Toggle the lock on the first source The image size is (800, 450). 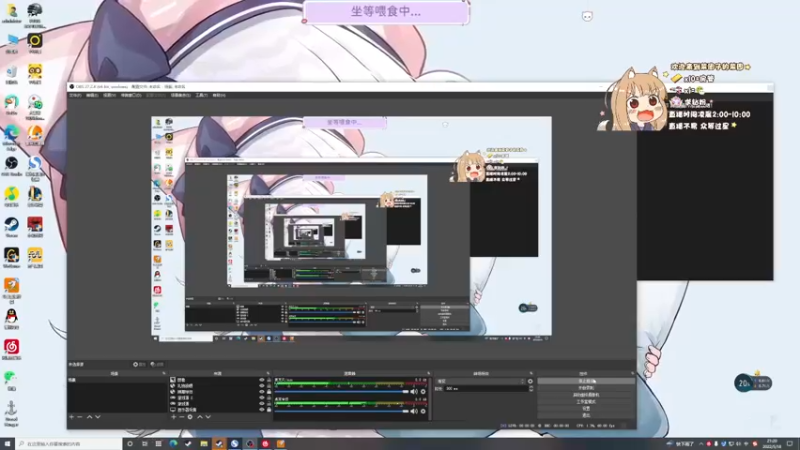click(269, 380)
